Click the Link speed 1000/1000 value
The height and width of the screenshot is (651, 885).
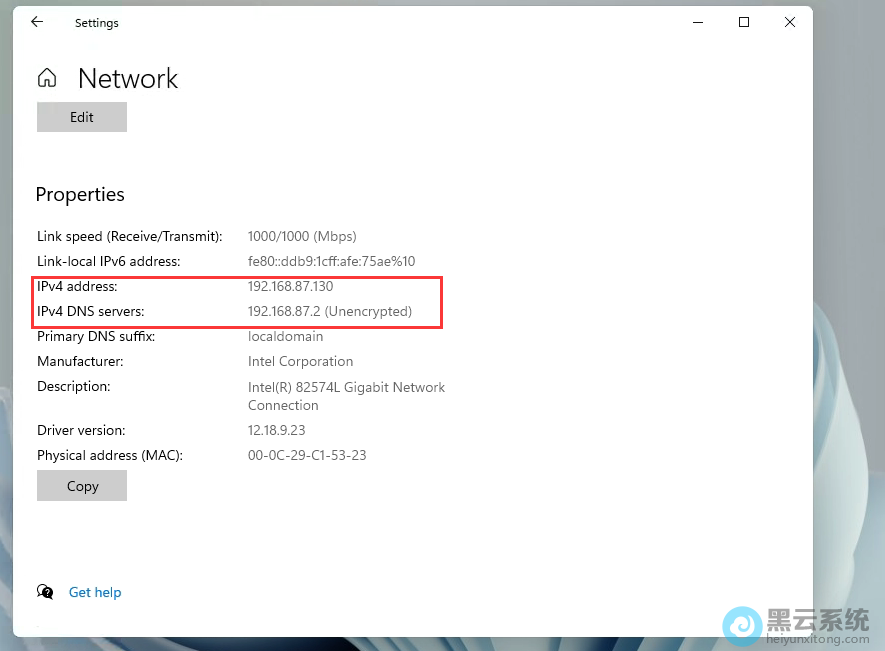coord(302,237)
